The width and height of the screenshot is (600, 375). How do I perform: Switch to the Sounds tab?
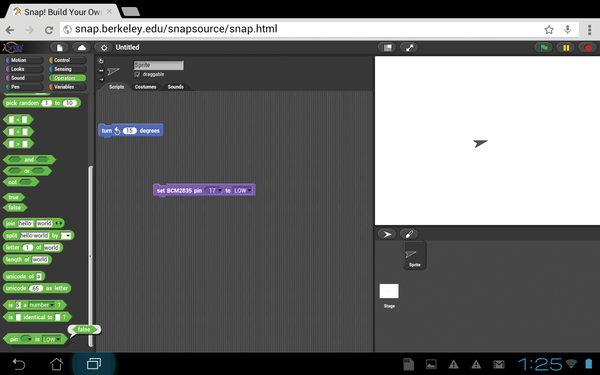pyautogui.click(x=176, y=87)
